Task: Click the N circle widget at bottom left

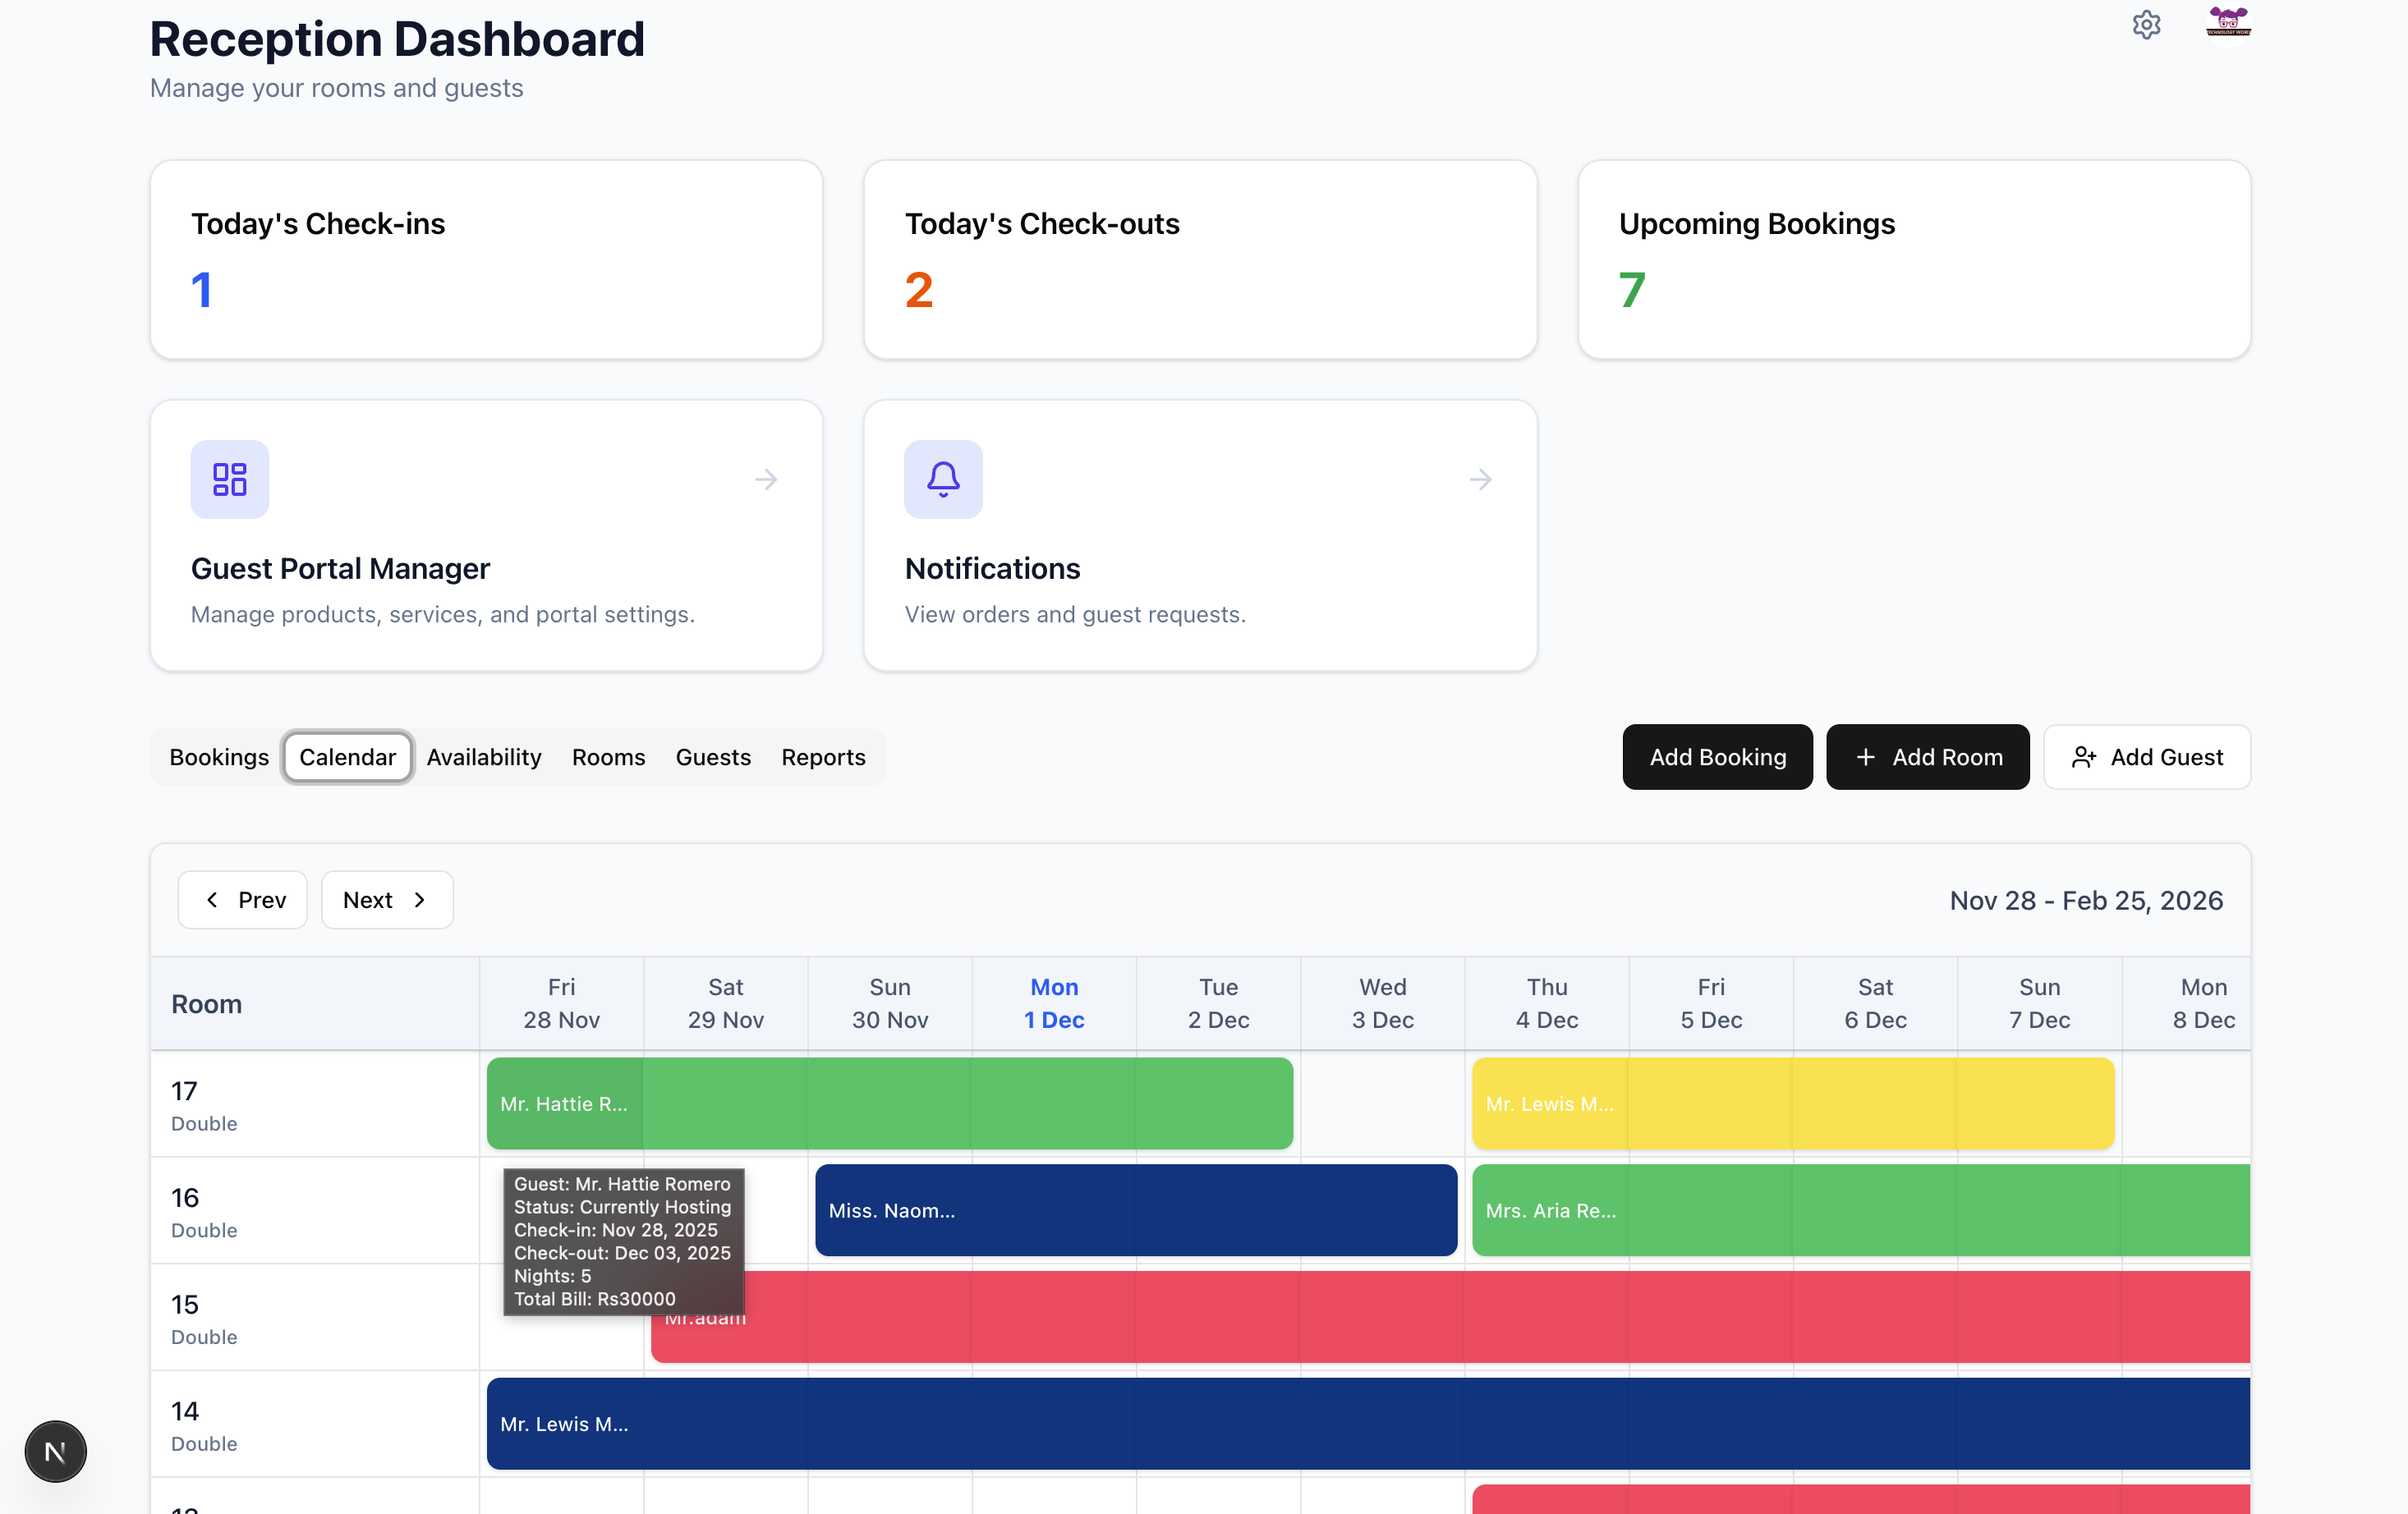Action: tap(55, 1451)
